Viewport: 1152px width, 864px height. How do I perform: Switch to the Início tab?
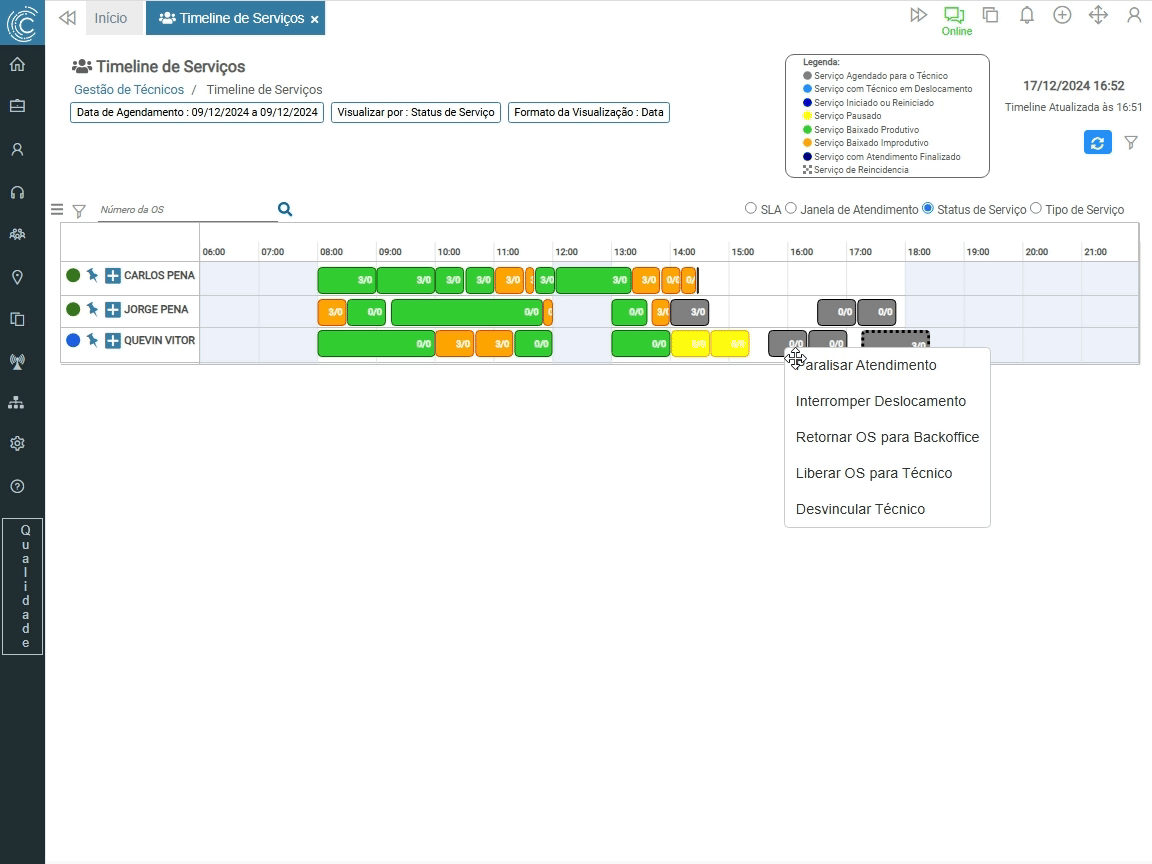point(111,18)
